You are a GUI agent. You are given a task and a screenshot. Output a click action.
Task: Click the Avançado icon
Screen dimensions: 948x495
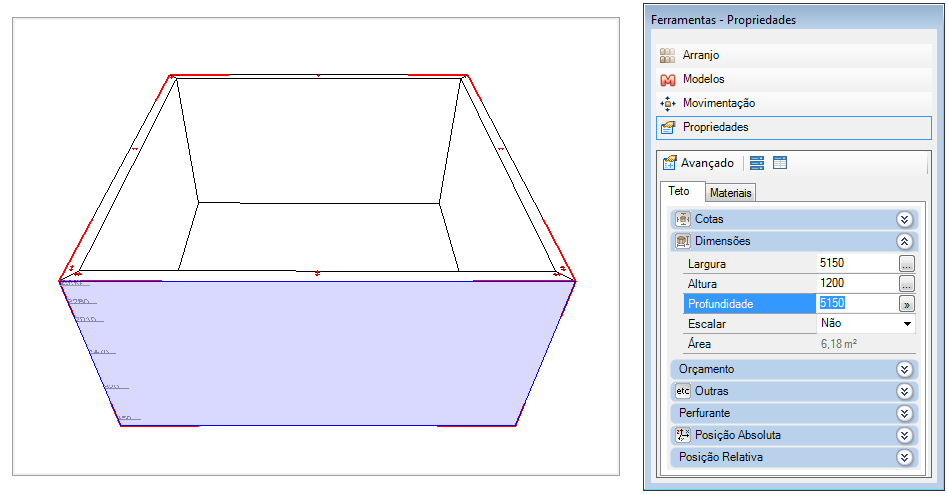click(x=669, y=163)
